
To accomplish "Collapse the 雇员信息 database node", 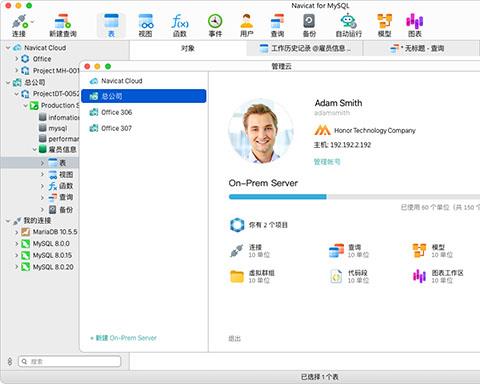I will point(34,149).
